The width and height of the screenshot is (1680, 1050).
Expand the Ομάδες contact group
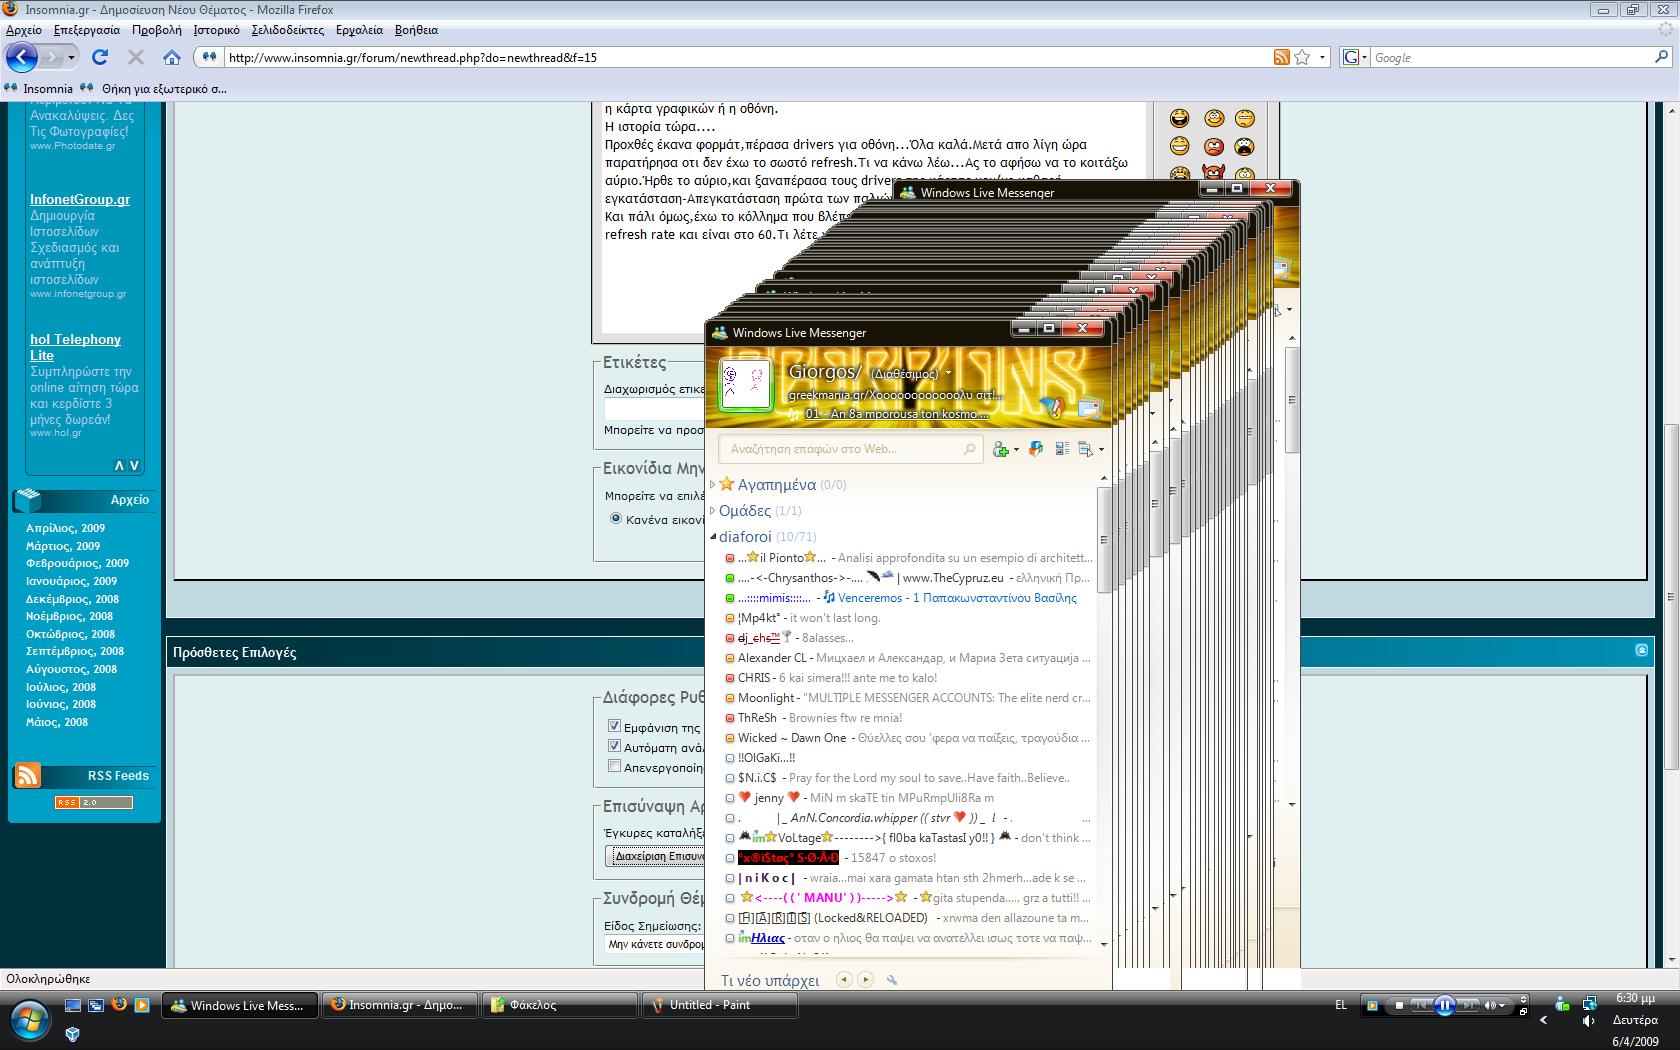(713, 511)
